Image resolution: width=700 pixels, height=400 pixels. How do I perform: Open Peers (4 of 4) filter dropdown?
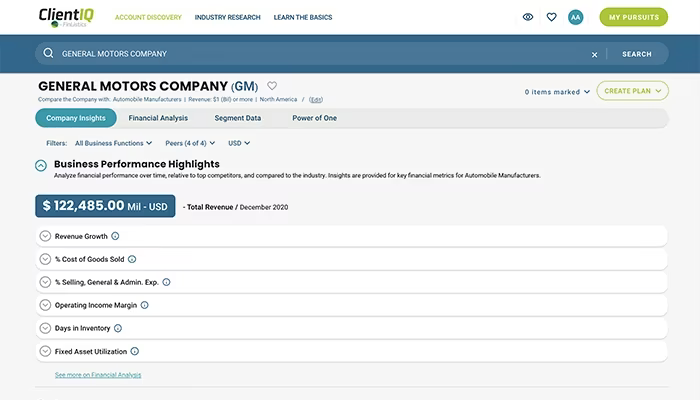(x=190, y=143)
